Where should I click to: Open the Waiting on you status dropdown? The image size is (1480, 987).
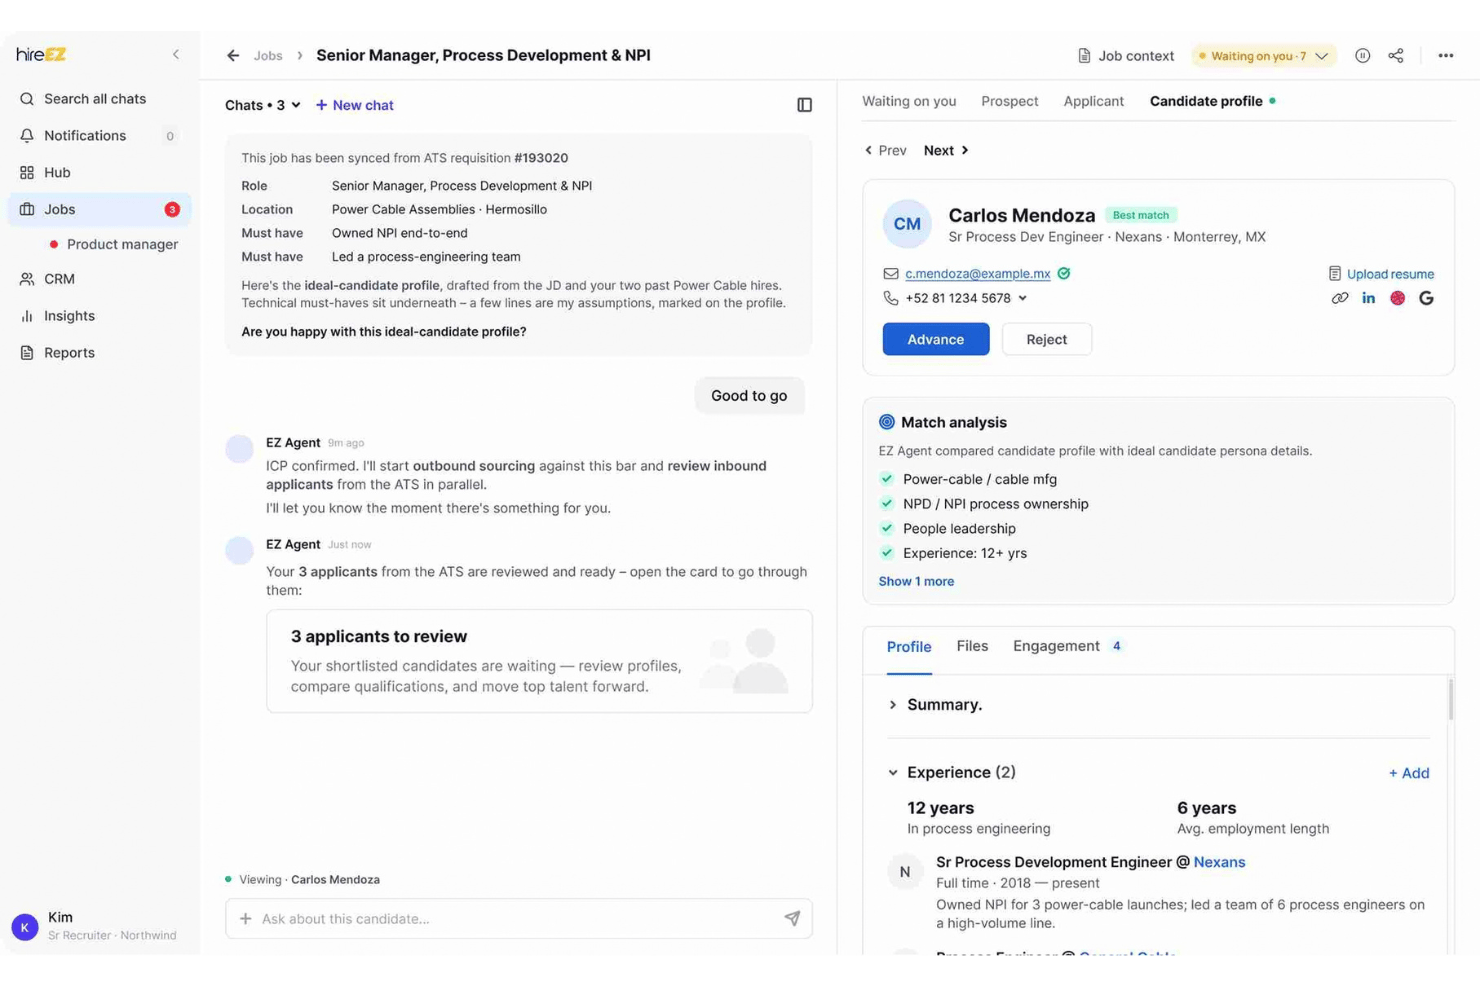point(1264,56)
